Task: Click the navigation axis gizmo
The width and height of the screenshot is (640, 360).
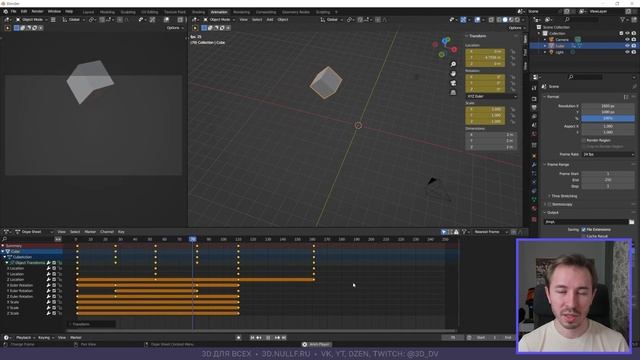Action: 444,47
